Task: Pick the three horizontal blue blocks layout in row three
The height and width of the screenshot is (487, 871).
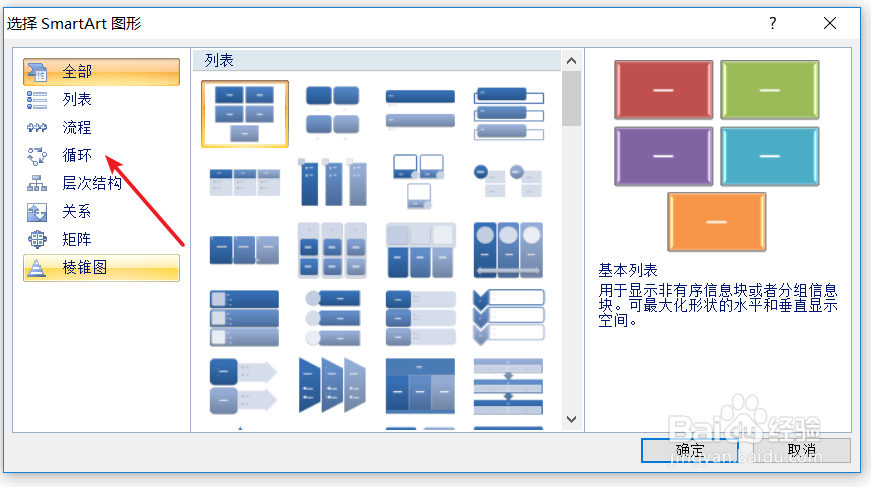Action: 245,250
